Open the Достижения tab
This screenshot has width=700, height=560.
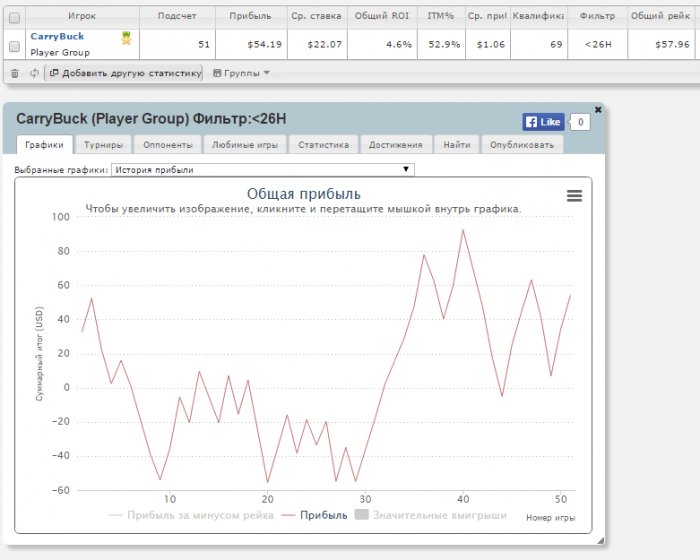[396, 145]
